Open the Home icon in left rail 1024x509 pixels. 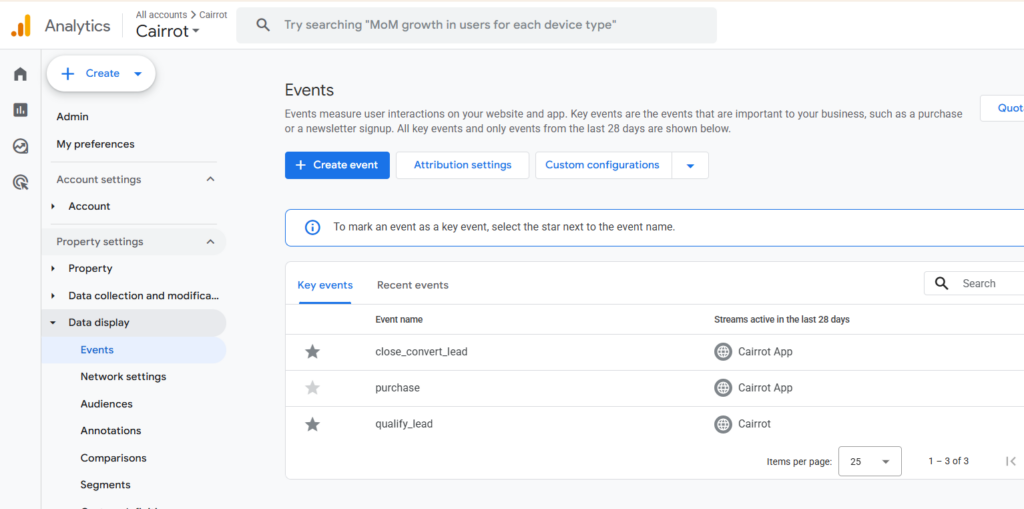coord(20,74)
